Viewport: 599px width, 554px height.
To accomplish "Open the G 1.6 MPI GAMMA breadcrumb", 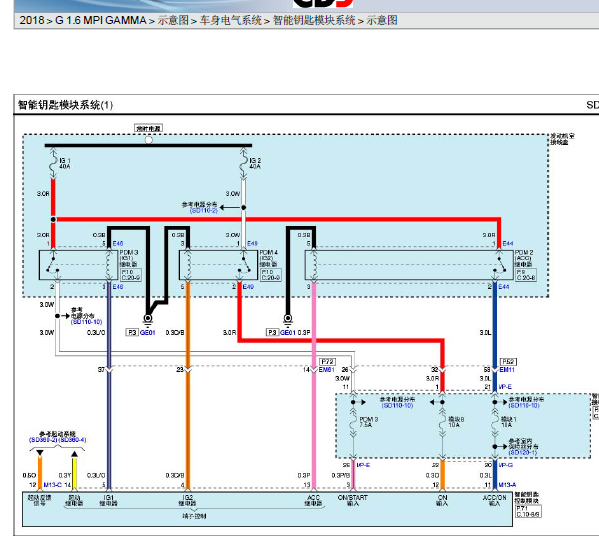I will click(x=101, y=20).
